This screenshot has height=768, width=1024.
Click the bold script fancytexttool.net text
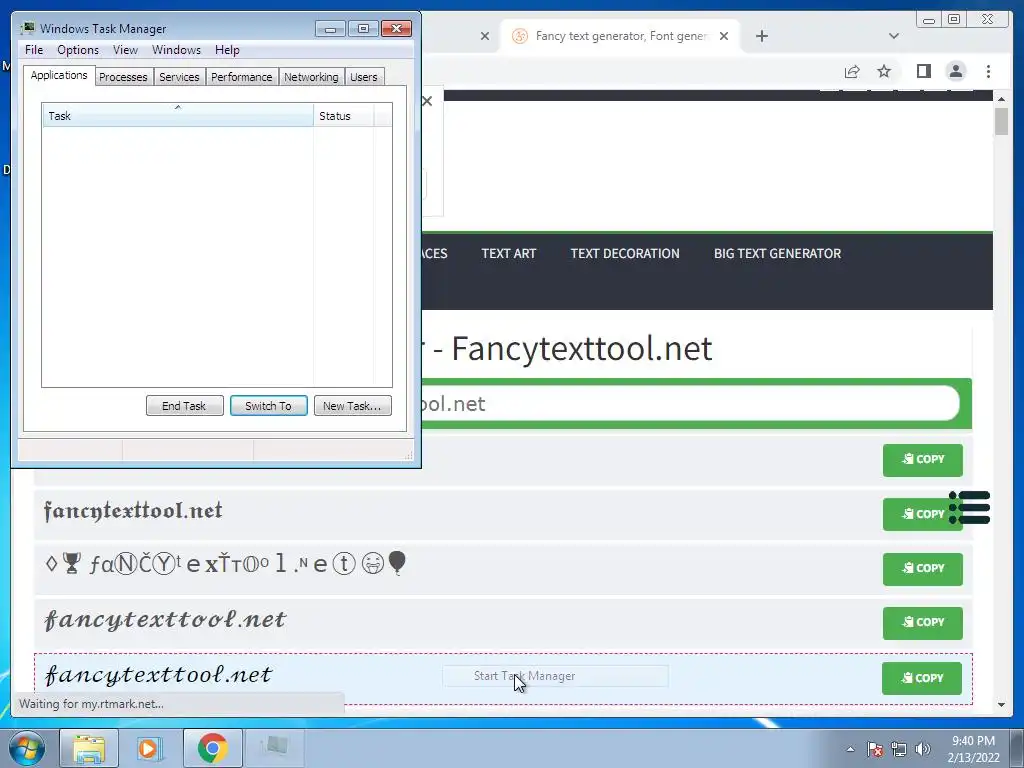[165, 620]
